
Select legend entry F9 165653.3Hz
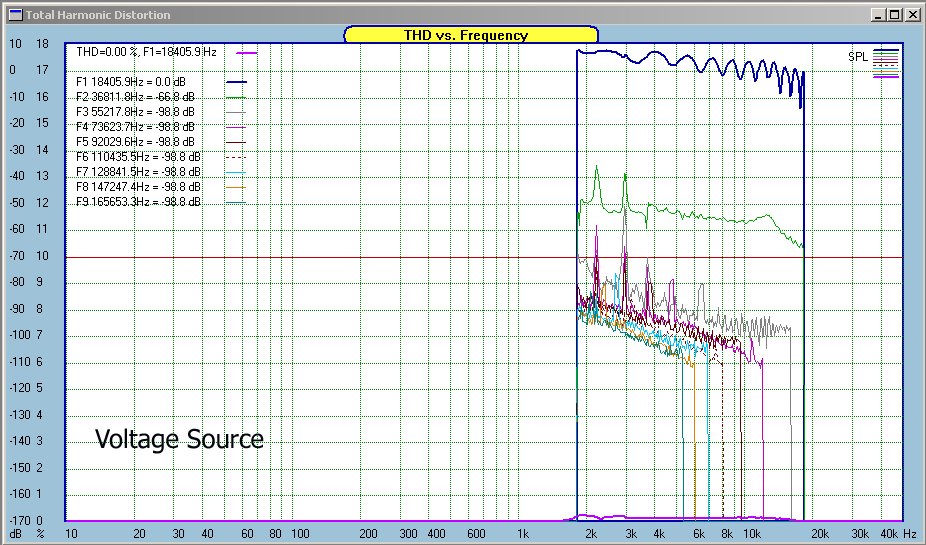[x=138, y=202]
